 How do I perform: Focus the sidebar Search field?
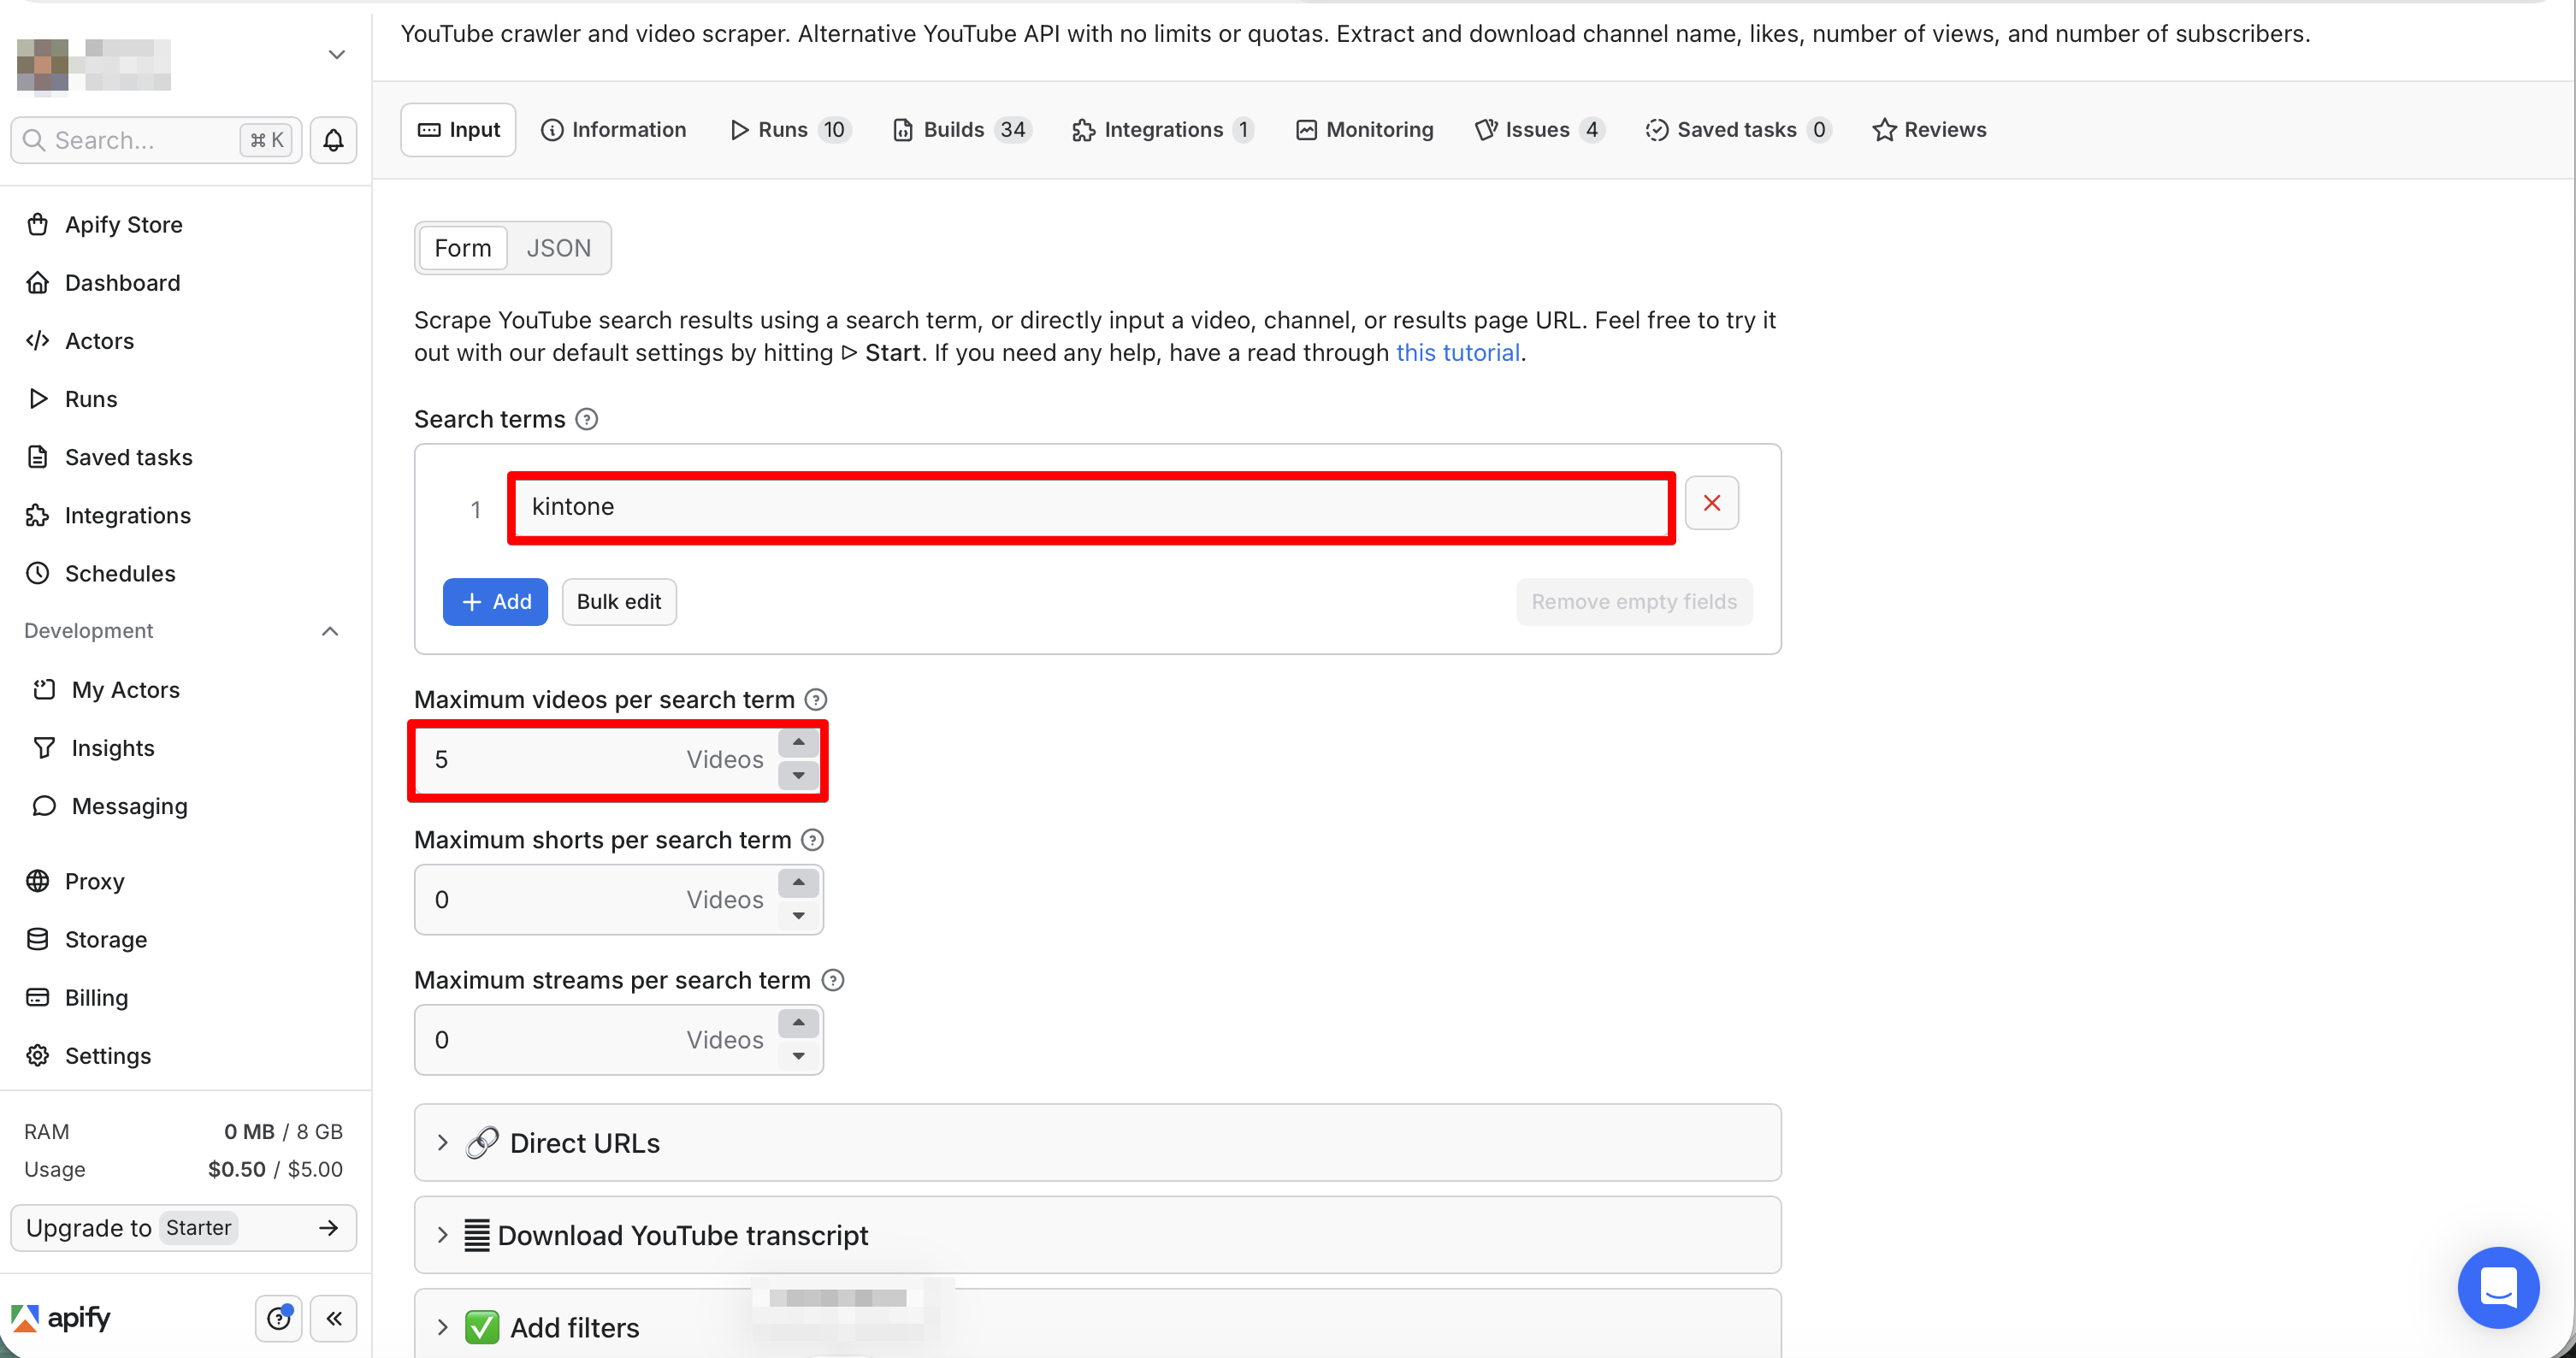[155, 140]
